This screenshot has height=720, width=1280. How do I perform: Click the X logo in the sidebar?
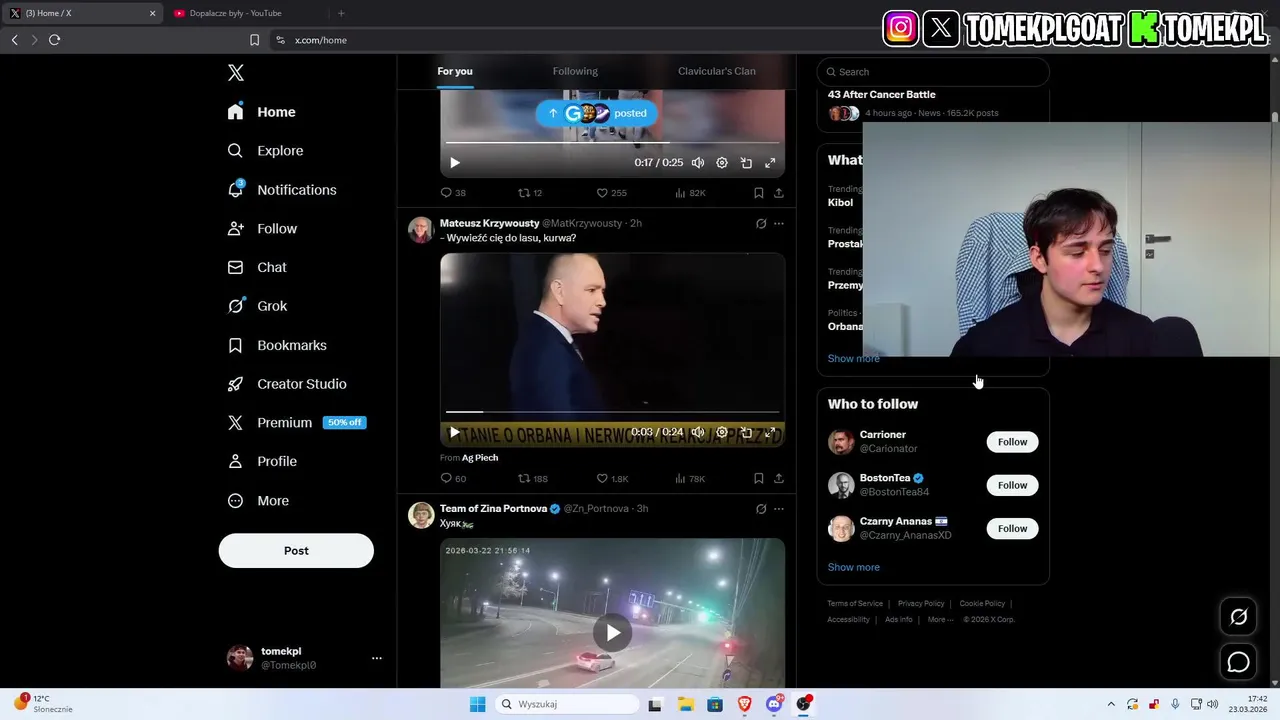236,72
